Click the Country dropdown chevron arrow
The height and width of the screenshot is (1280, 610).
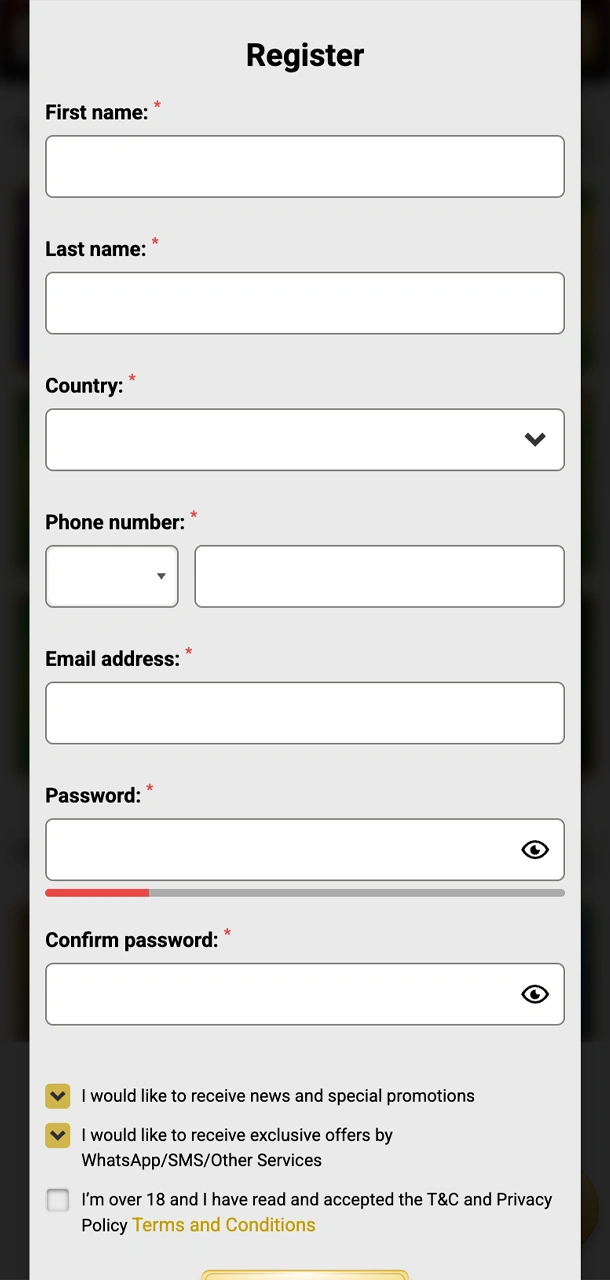point(535,439)
